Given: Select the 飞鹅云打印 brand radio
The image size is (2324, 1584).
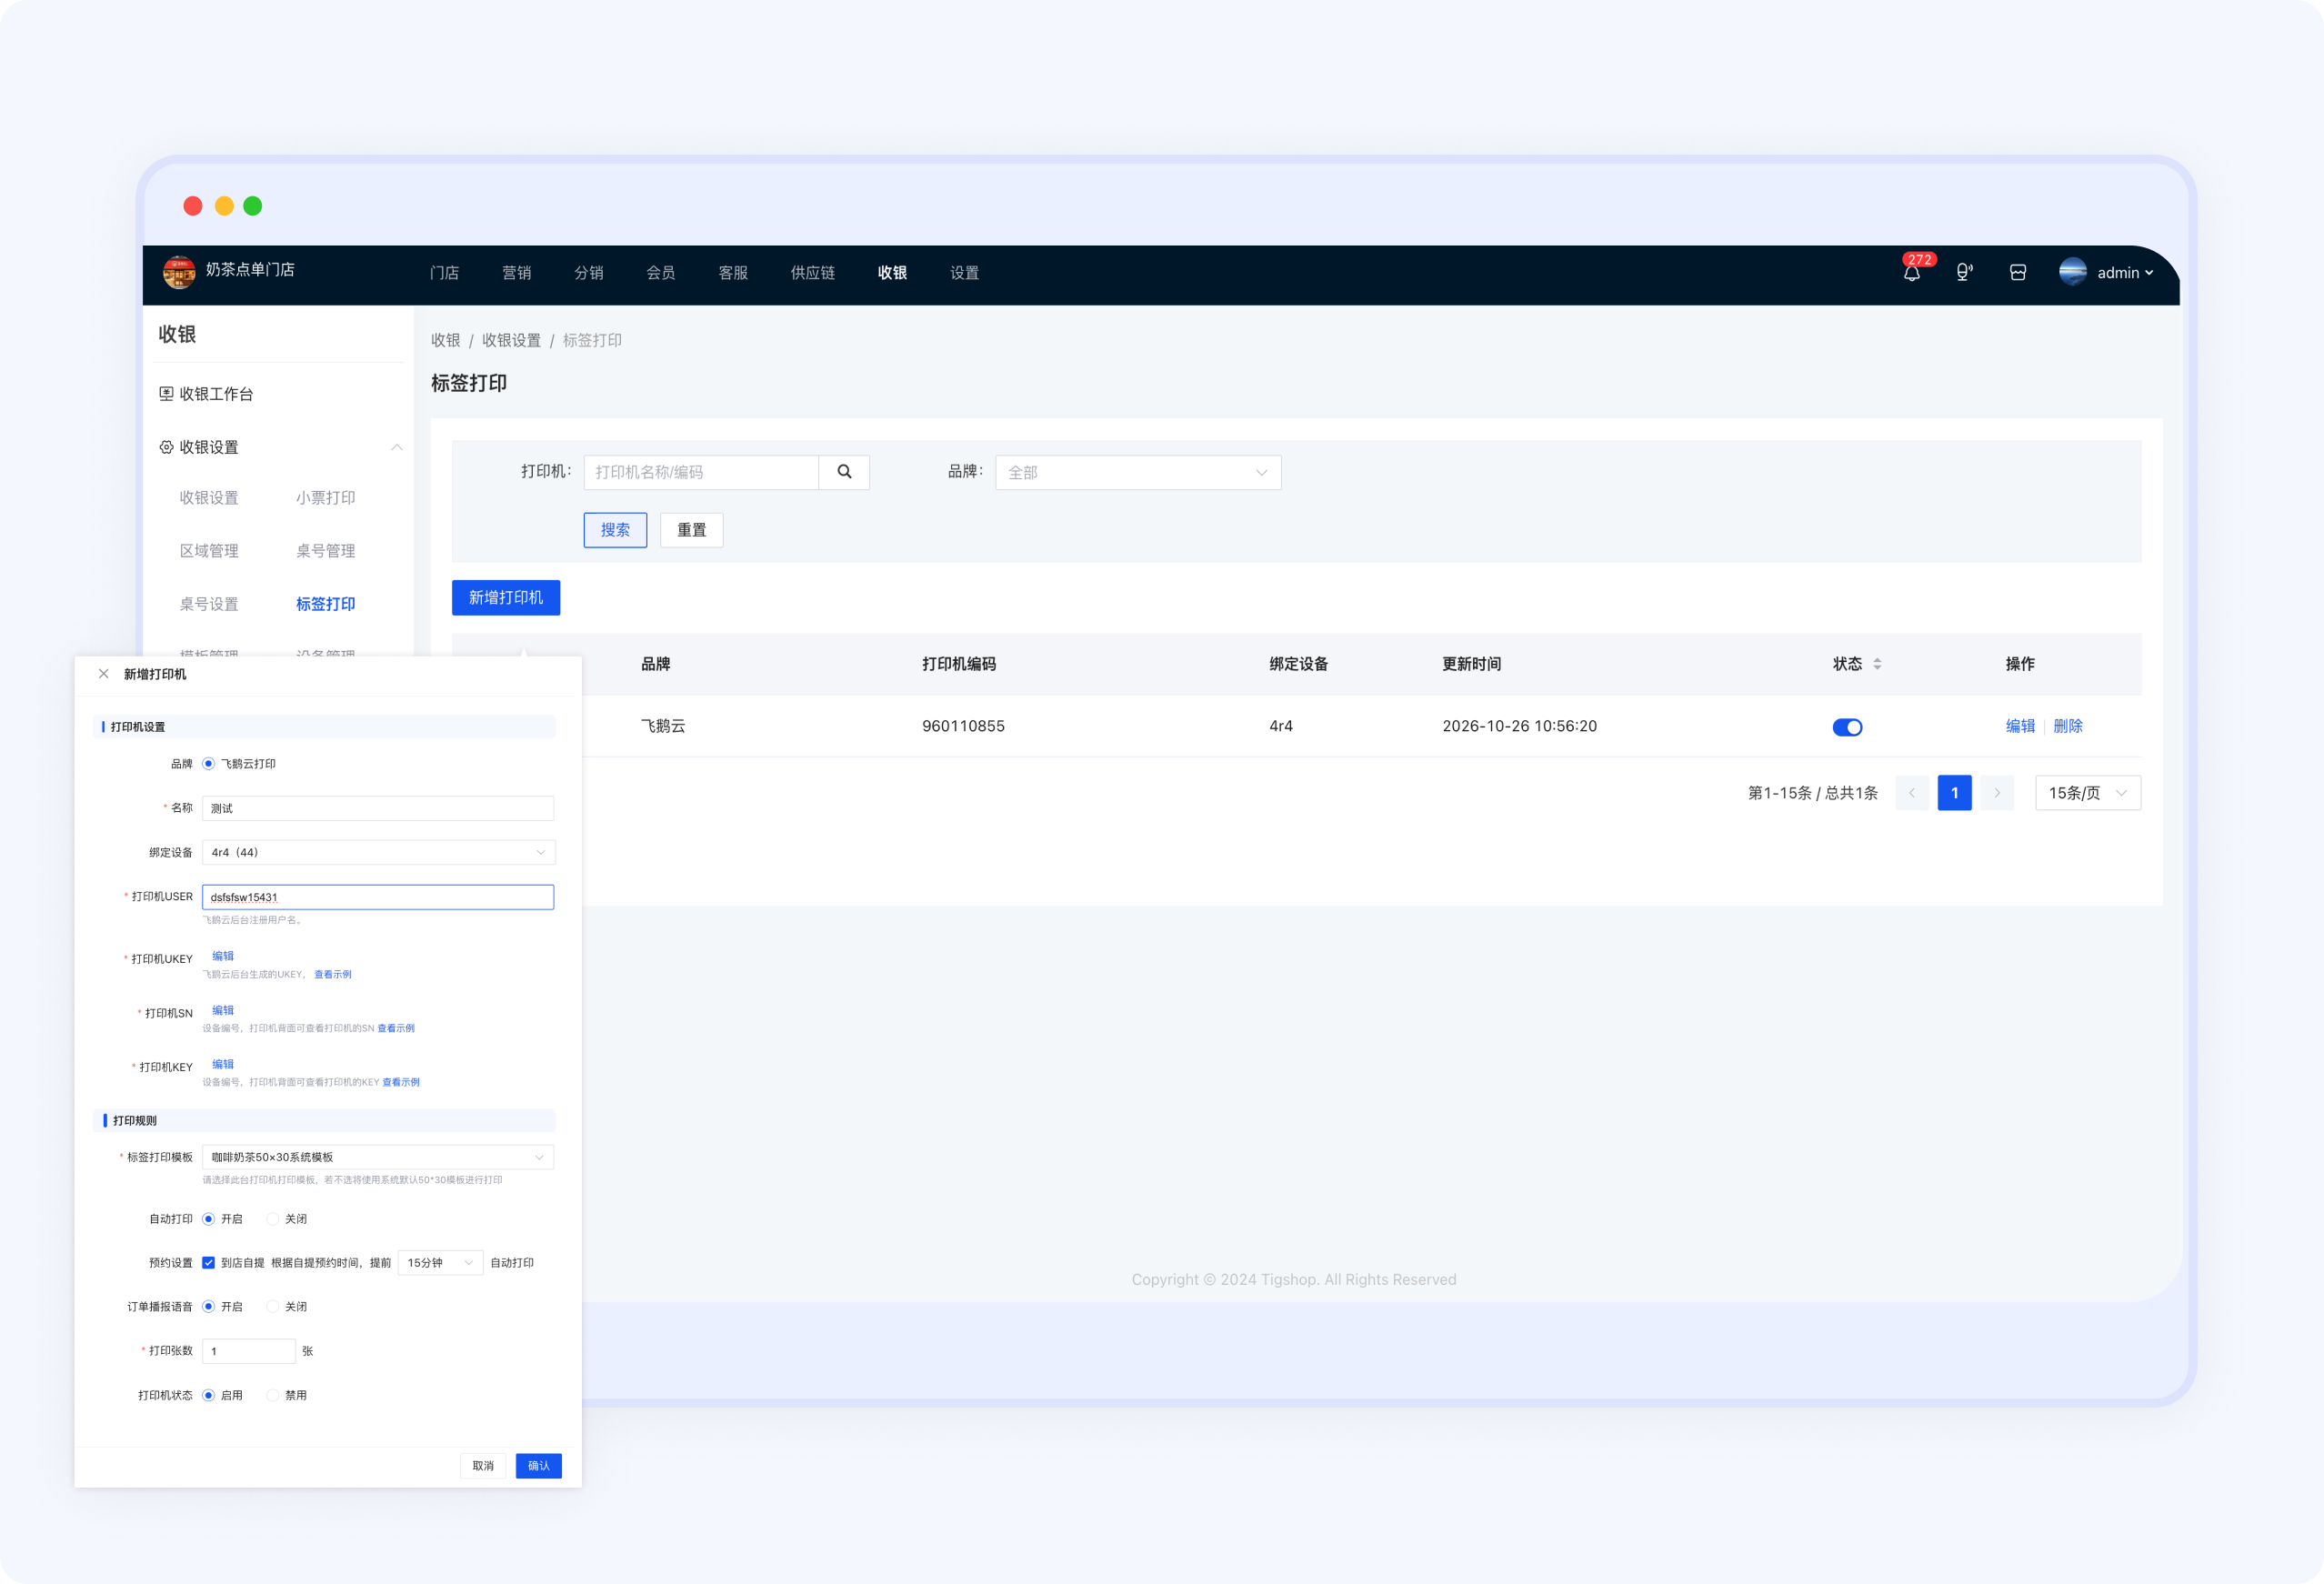Looking at the screenshot, I should pyautogui.click(x=208, y=764).
